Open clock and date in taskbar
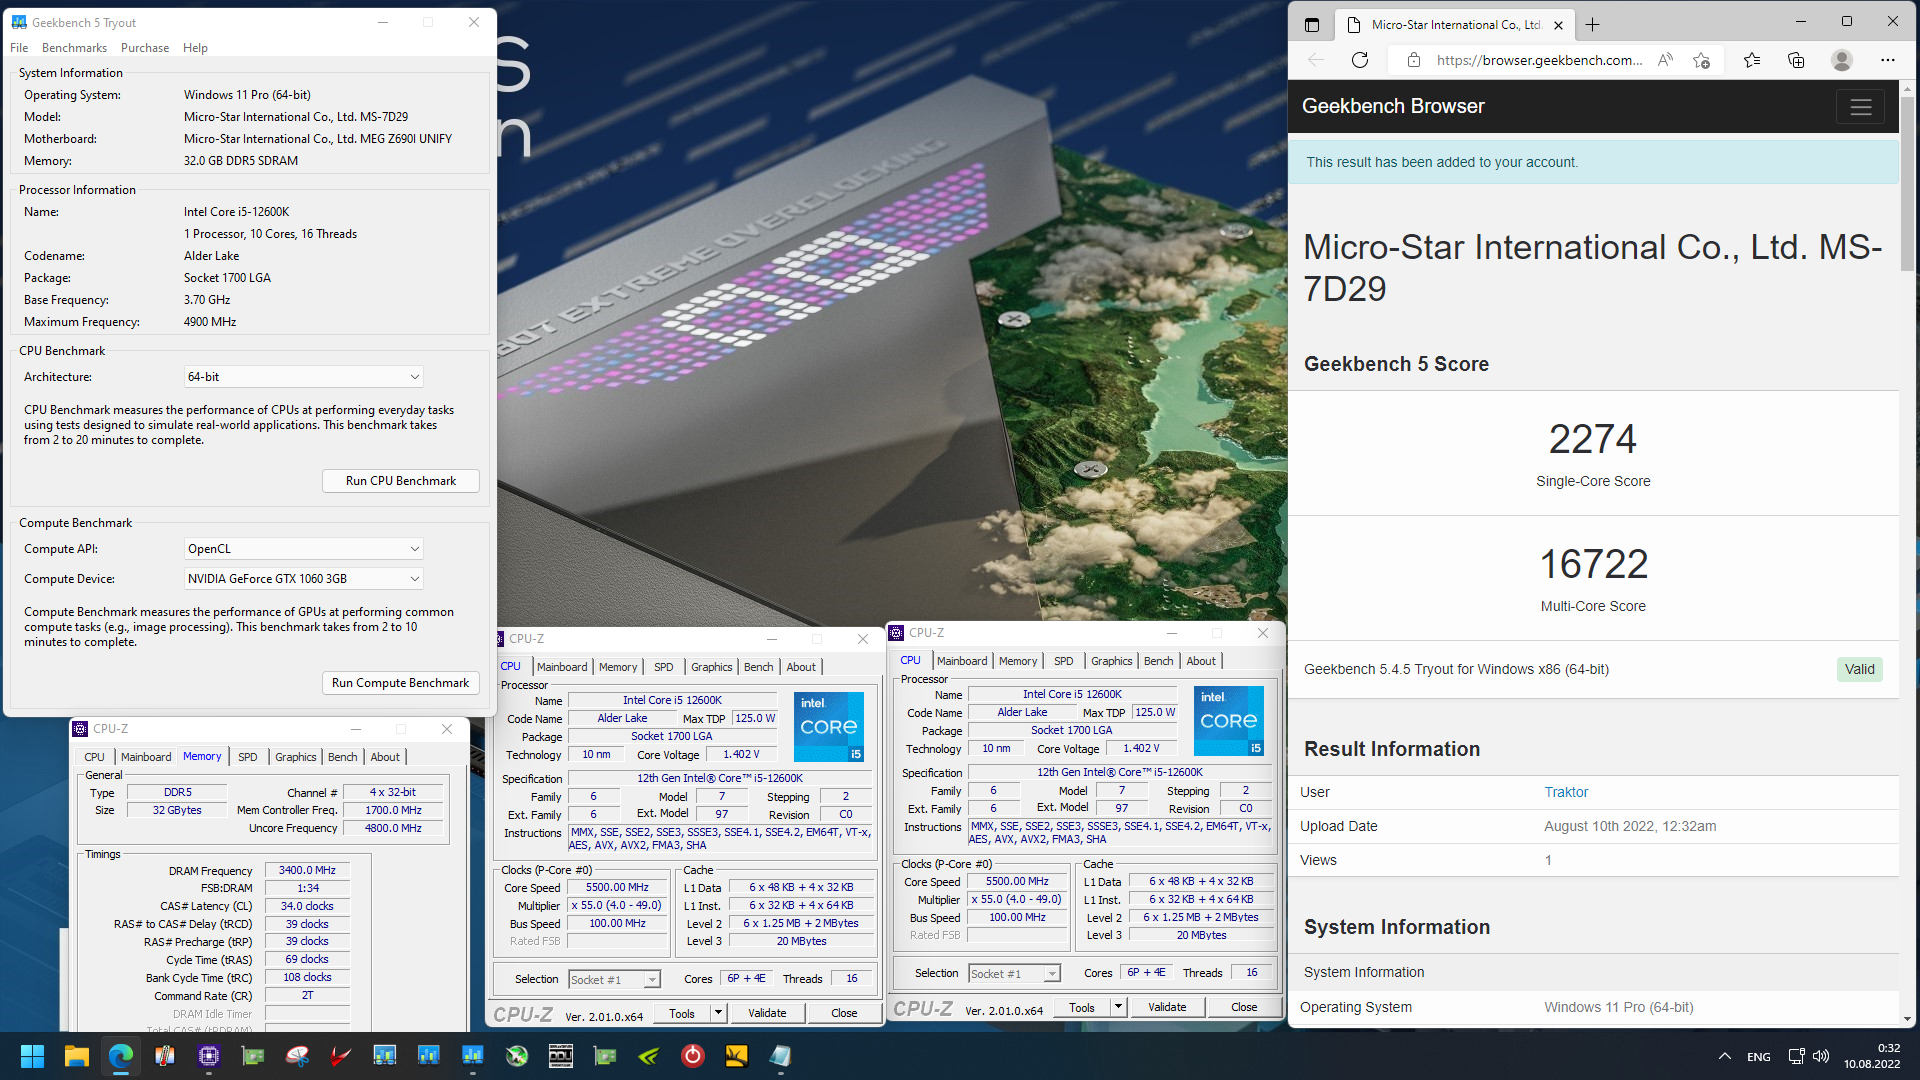 click(x=1872, y=1056)
